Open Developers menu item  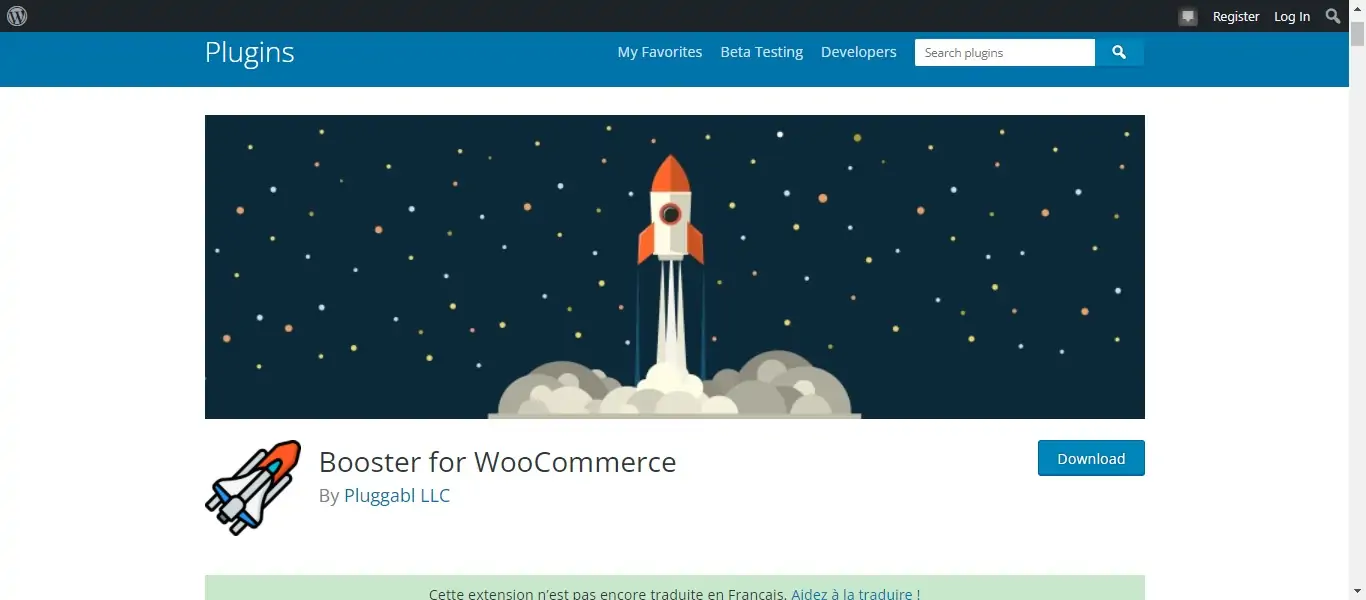tap(859, 52)
